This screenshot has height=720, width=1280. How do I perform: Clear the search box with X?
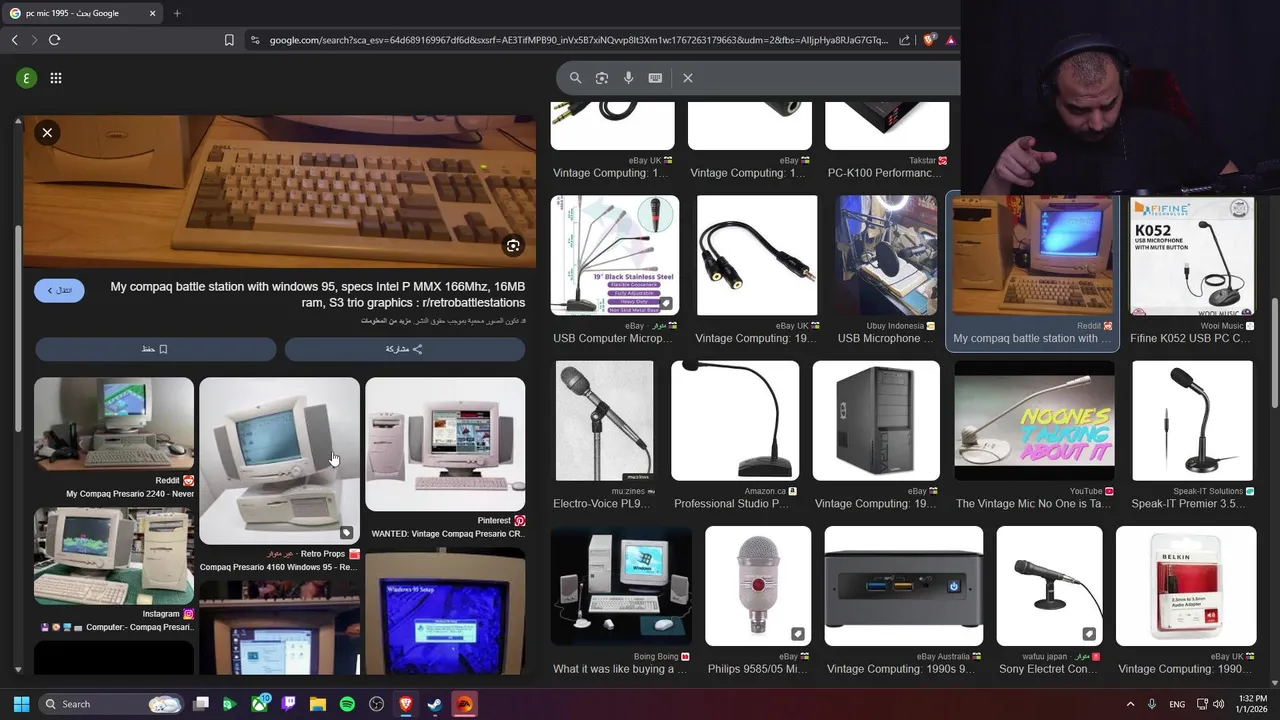[688, 78]
